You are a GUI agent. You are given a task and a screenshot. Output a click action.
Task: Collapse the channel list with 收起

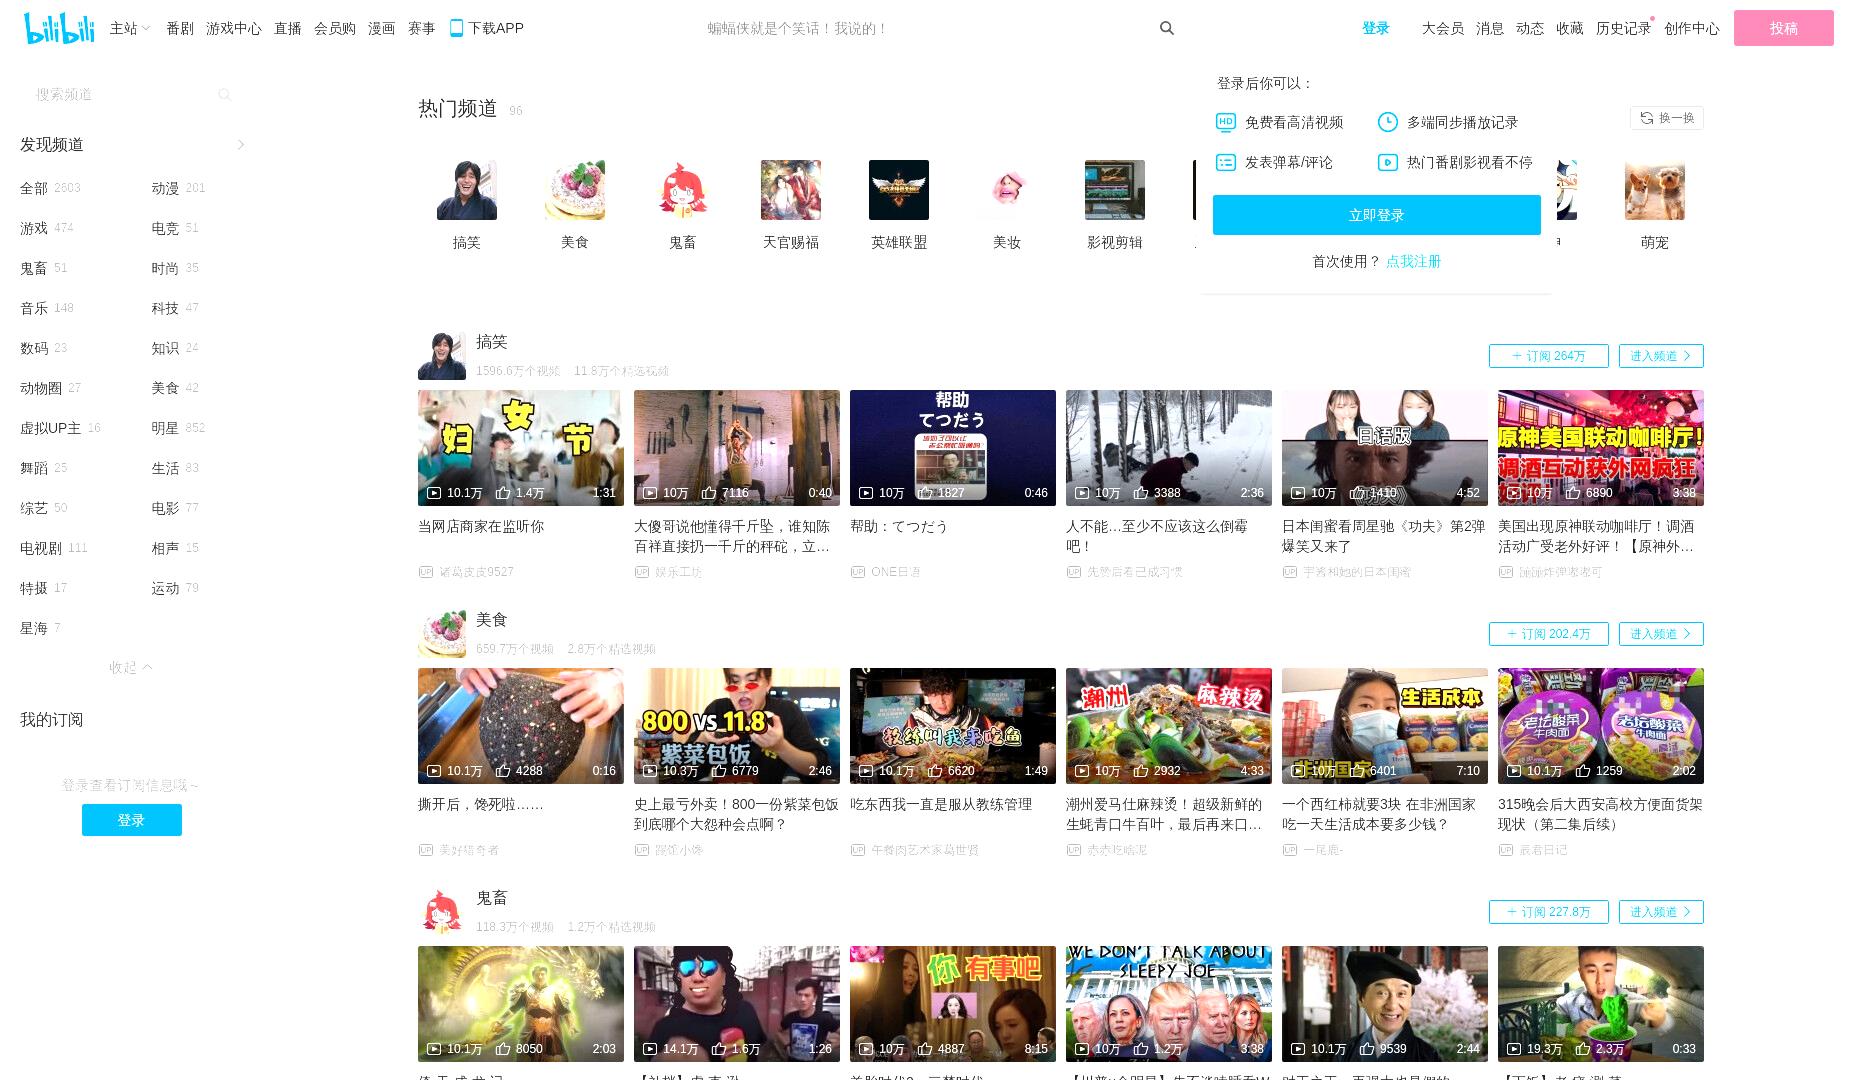[x=131, y=667]
